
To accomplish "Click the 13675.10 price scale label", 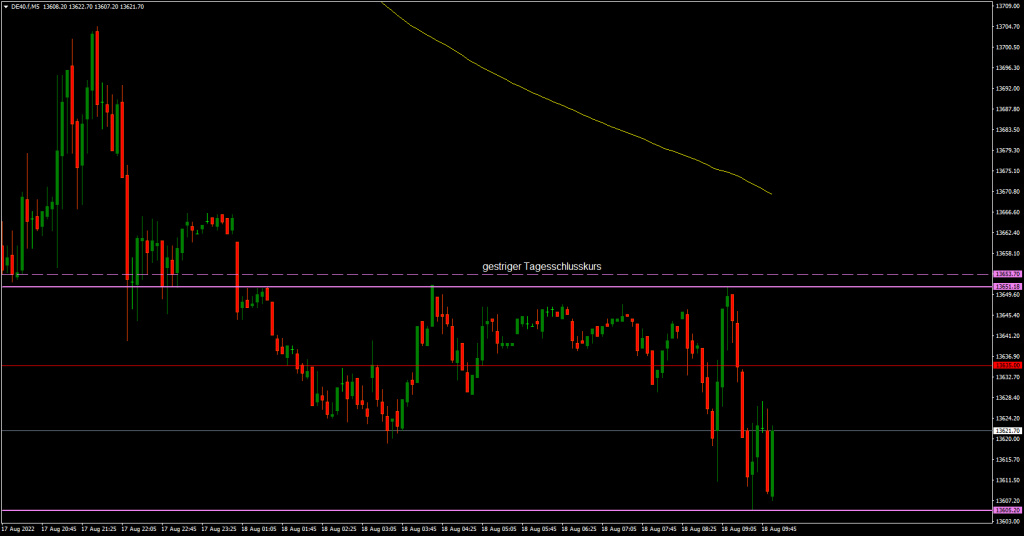I will coord(1006,171).
